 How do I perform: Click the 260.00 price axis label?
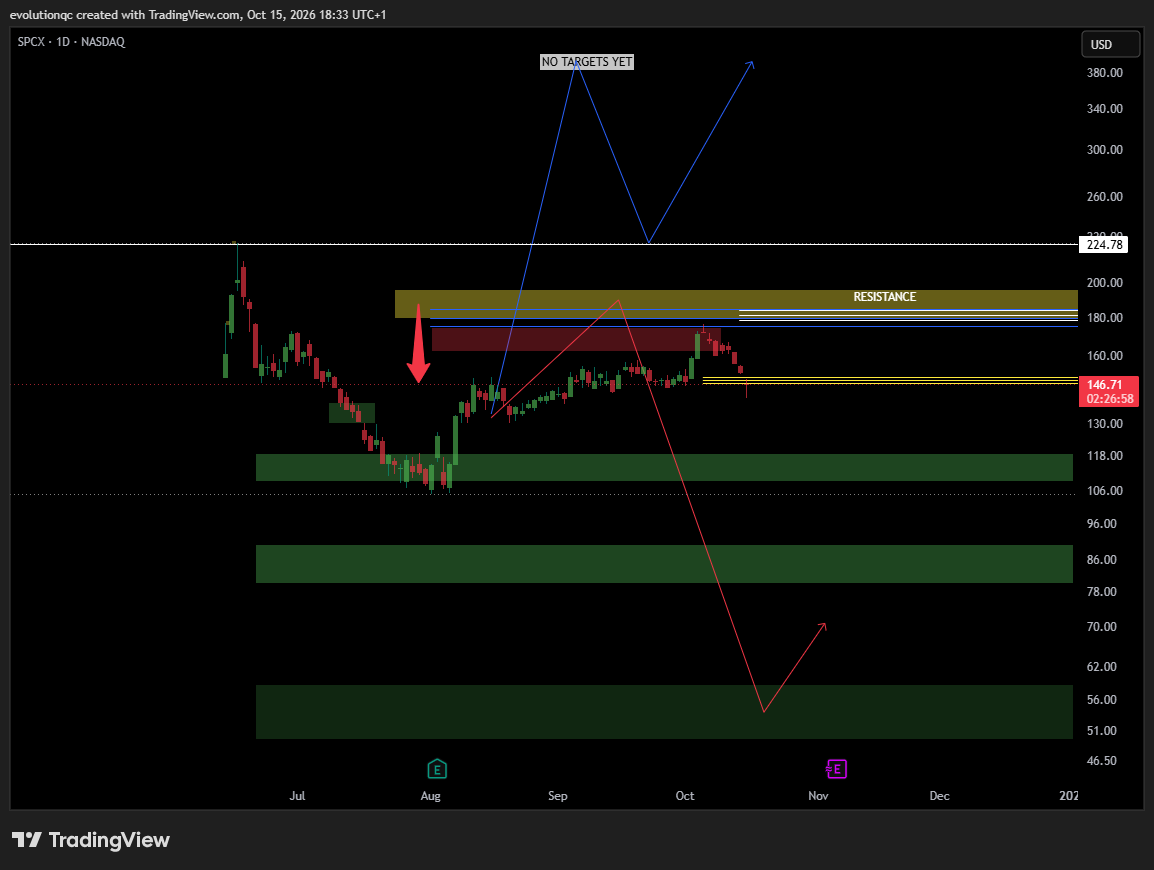pyautogui.click(x=1105, y=197)
